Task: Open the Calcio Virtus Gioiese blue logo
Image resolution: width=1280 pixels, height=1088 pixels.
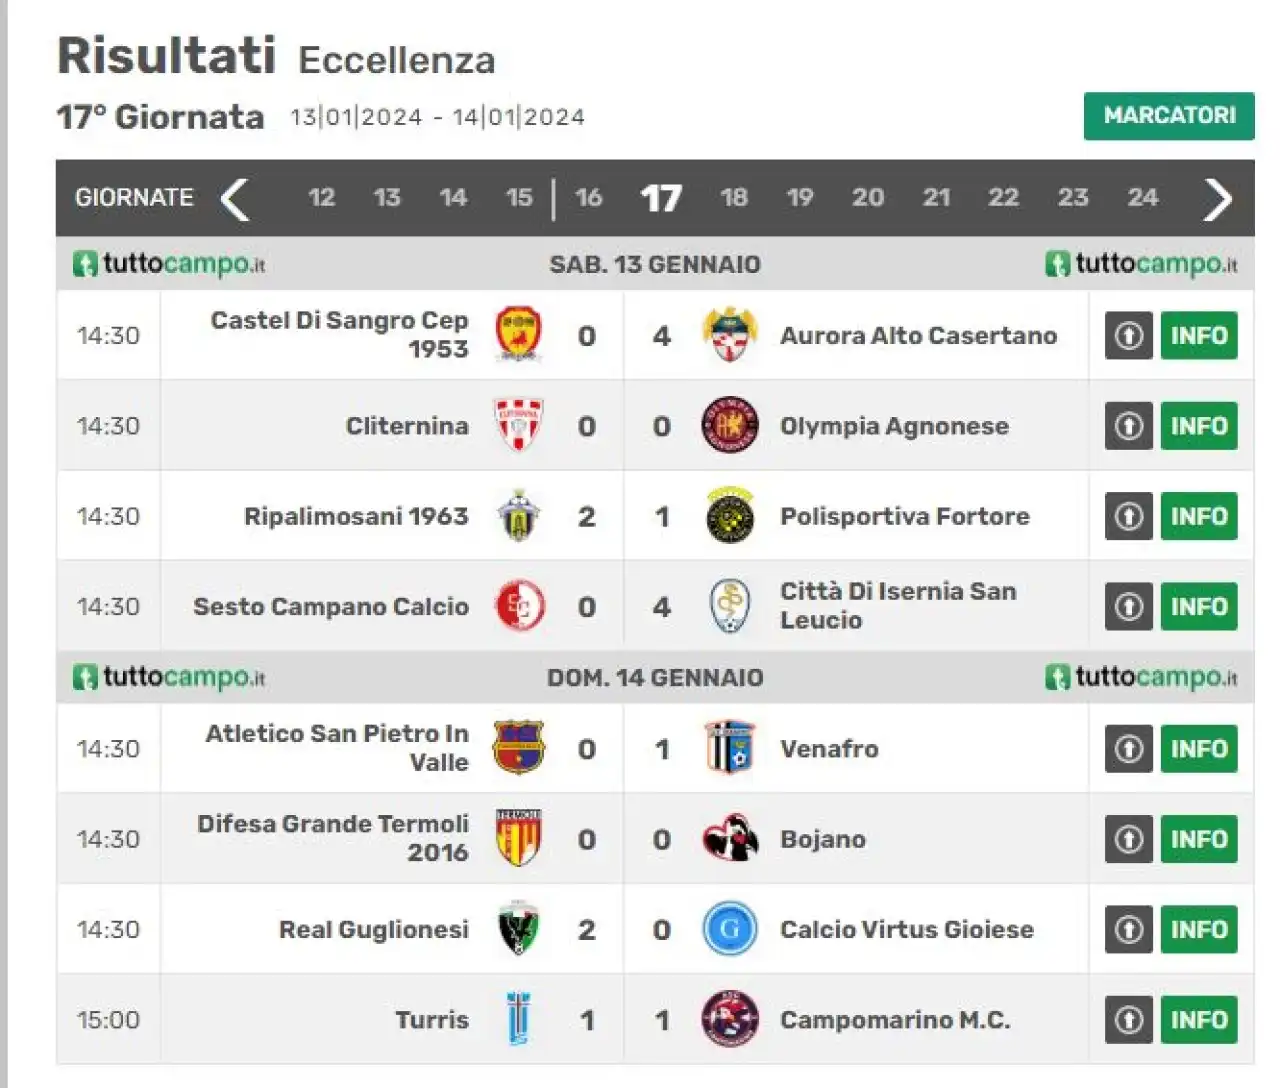Action: 730,929
